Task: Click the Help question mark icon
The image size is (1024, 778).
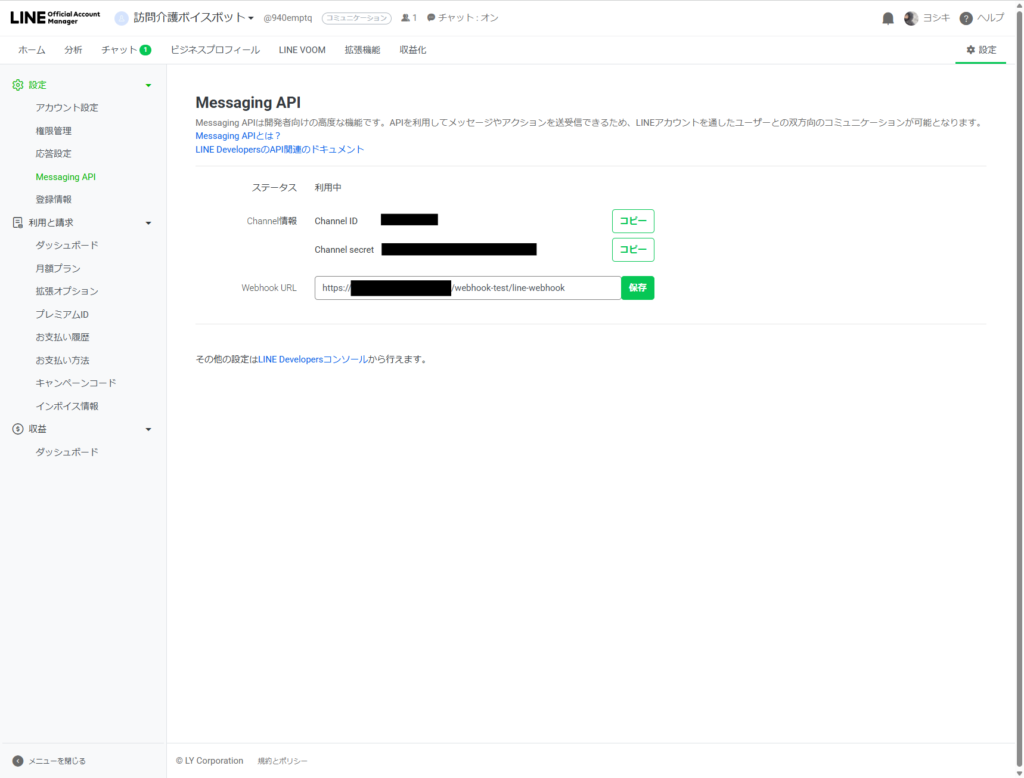Action: pos(966,18)
